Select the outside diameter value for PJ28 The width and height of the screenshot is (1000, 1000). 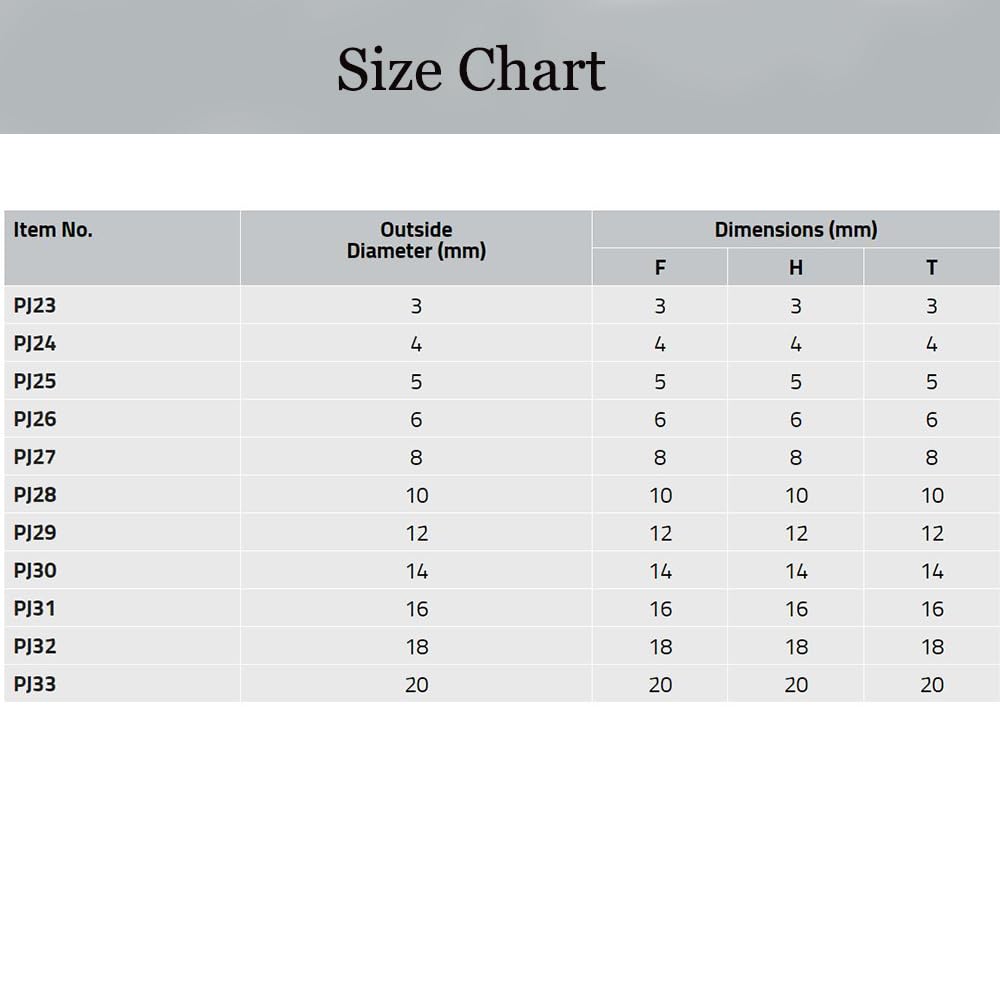click(417, 496)
